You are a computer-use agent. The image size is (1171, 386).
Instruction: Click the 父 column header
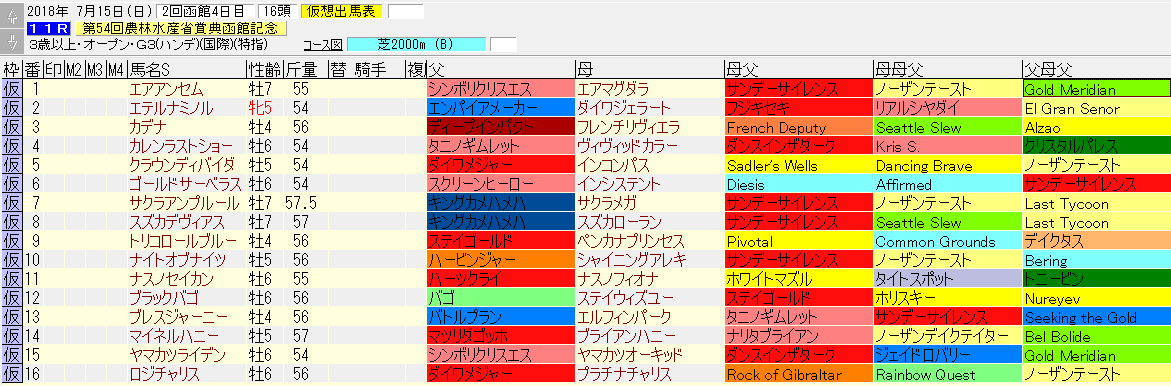[x=500, y=70]
